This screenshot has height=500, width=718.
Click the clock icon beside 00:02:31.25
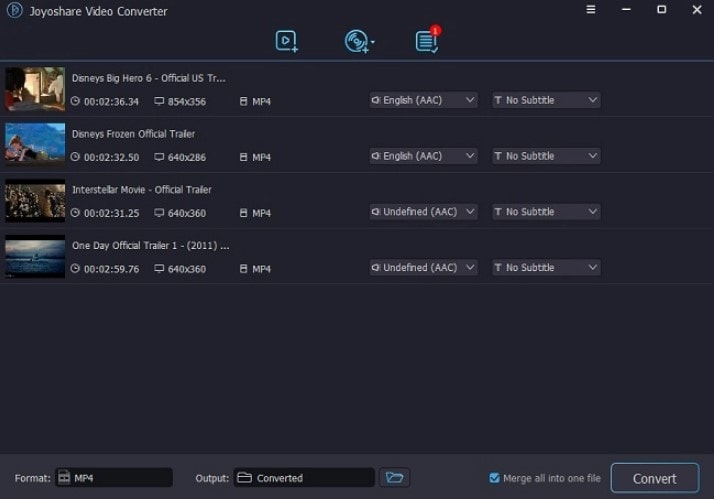point(75,212)
